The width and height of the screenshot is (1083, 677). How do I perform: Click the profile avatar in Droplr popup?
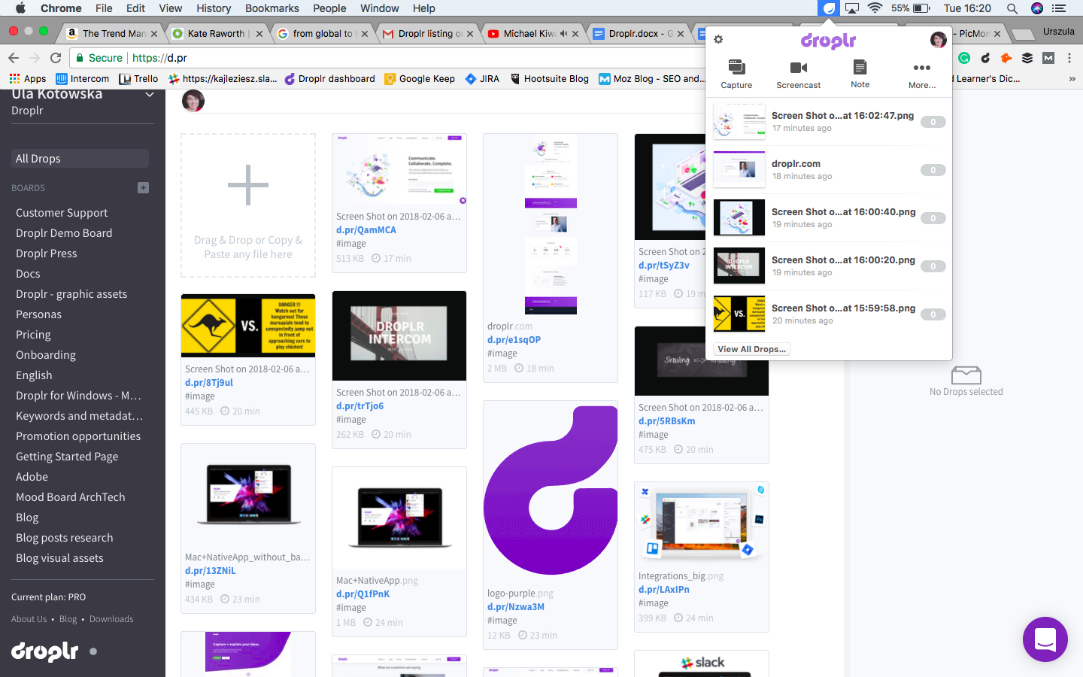[x=938, y=39]
